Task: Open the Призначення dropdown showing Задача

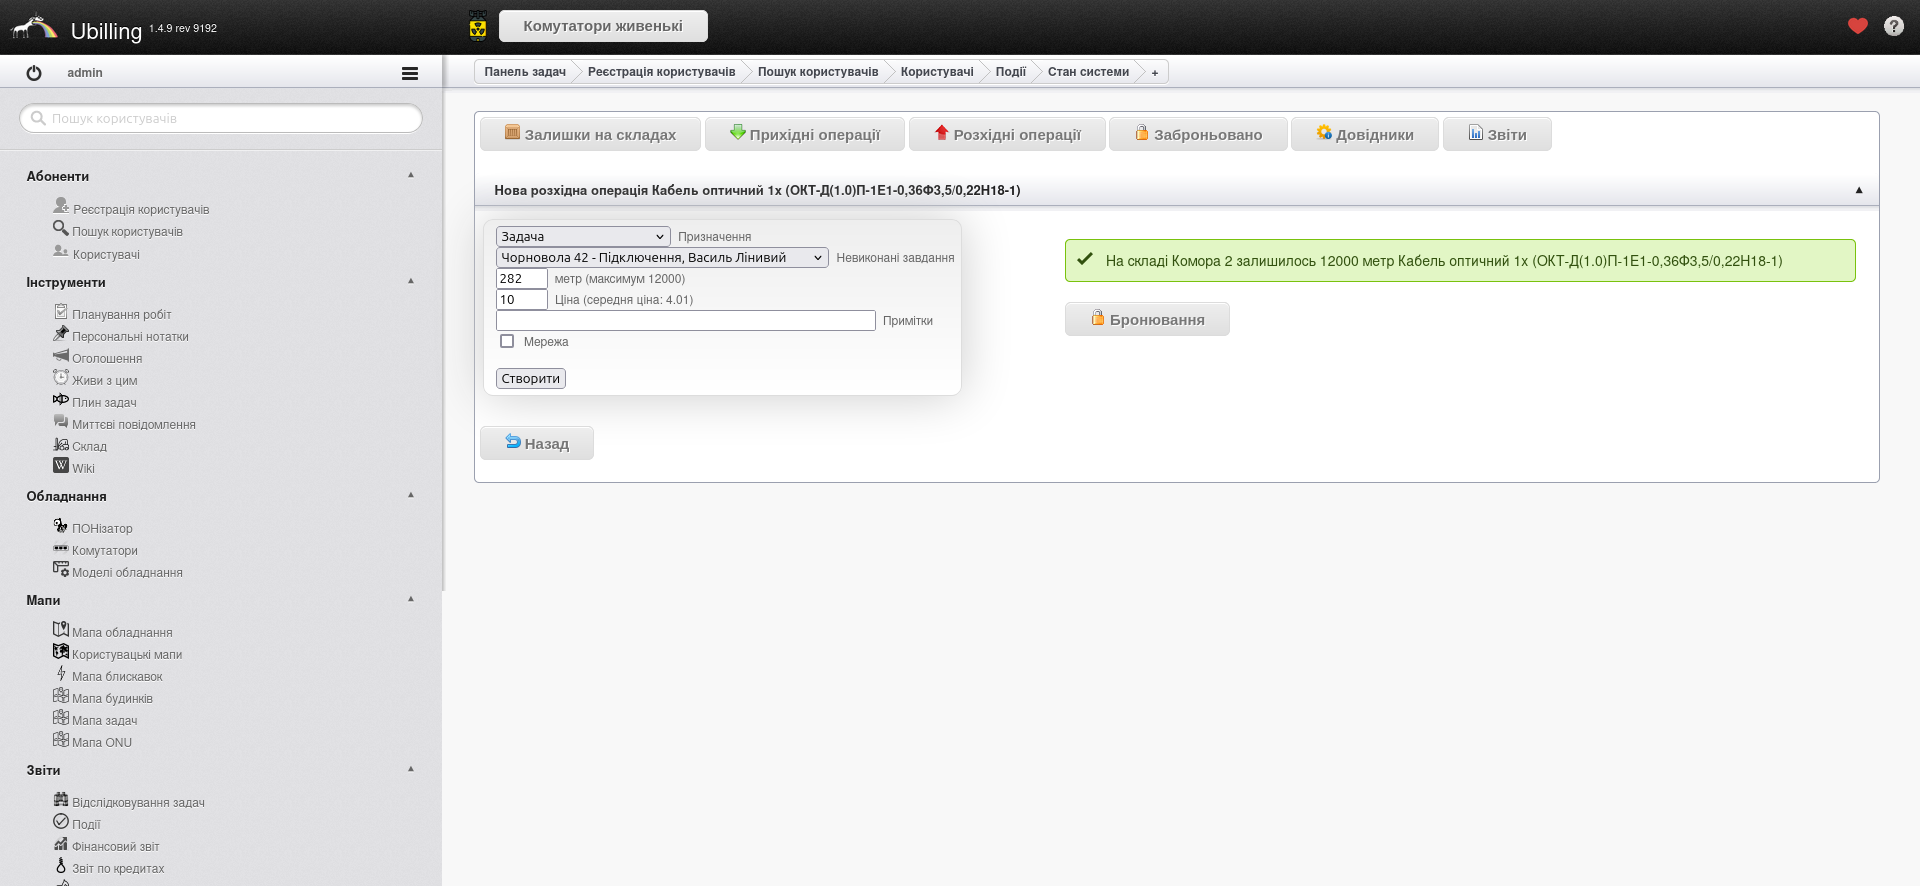Action: tap(582, 237)
